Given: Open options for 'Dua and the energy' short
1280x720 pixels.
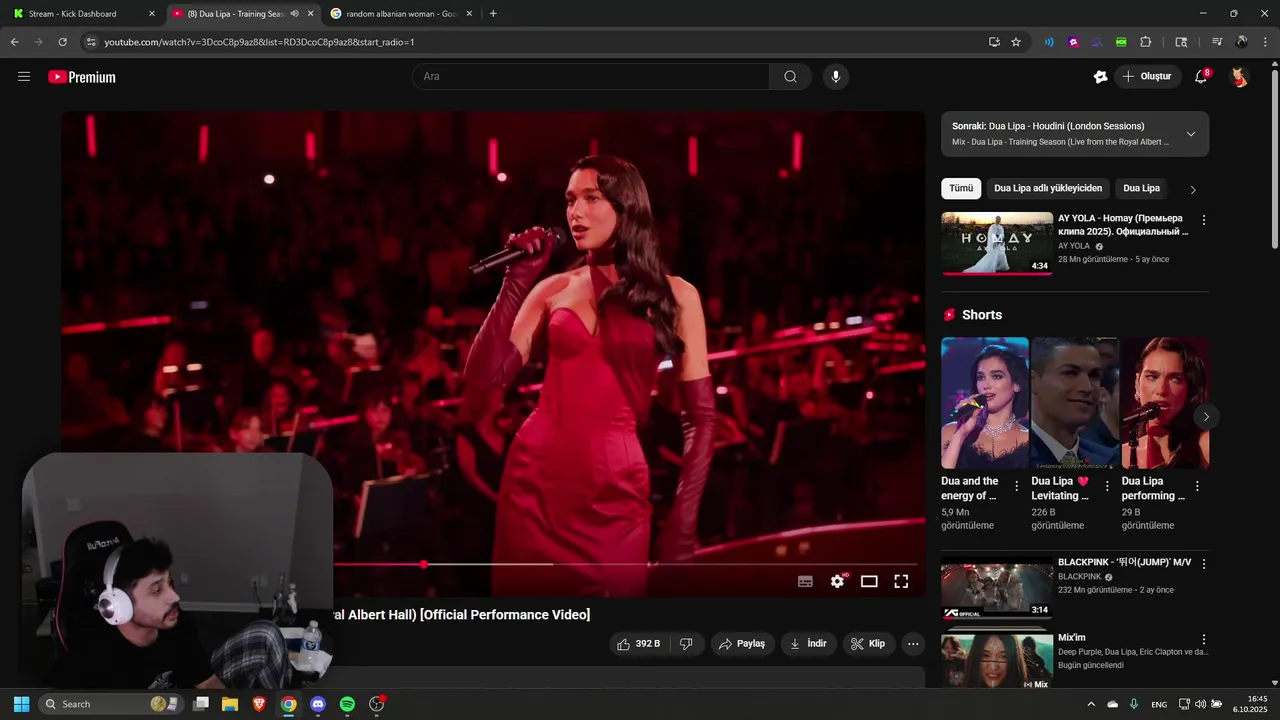Looking at the screenshot, I should coord(1017,486).
